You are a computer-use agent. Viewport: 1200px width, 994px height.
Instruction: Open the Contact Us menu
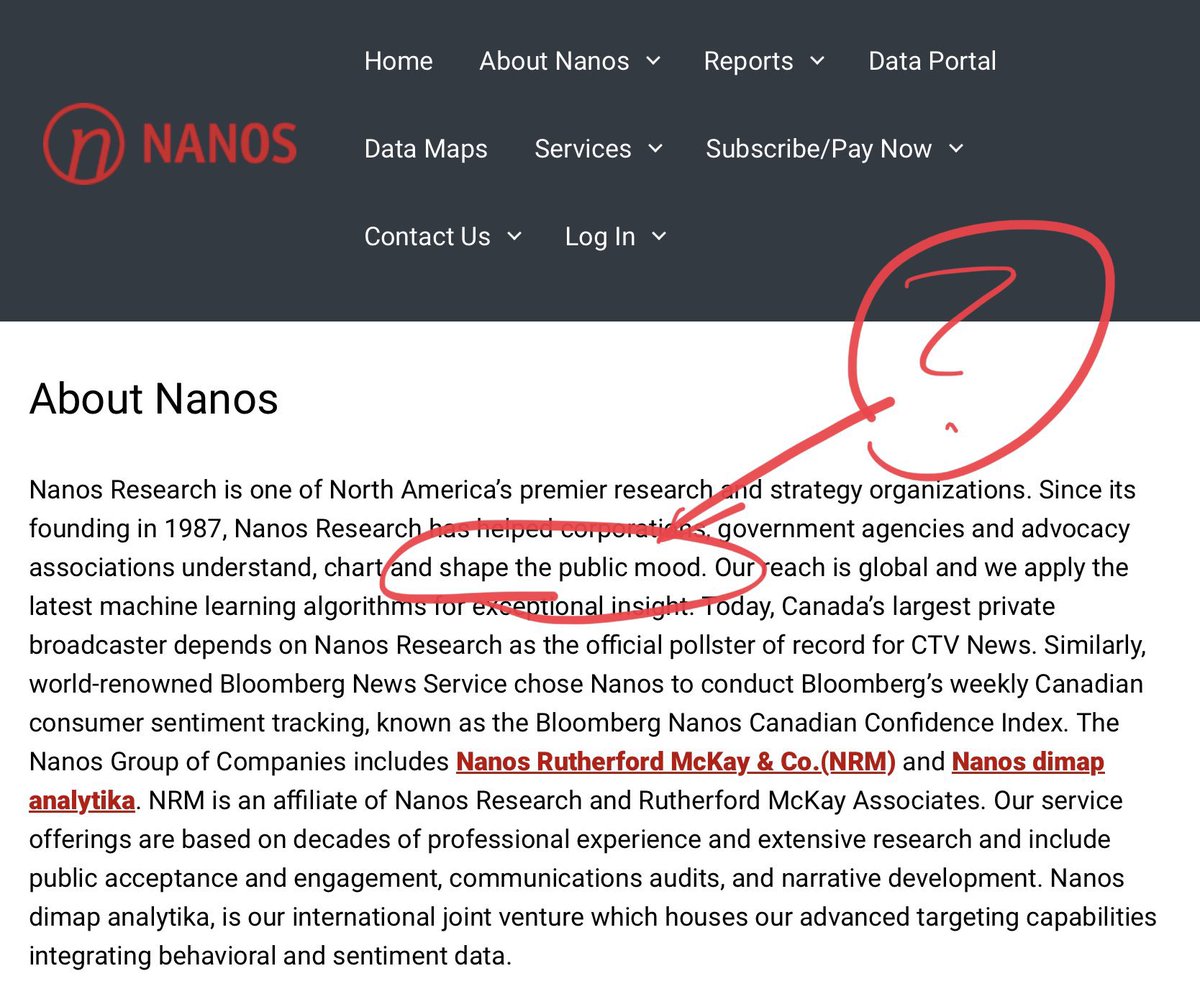(x=427, y=237)
